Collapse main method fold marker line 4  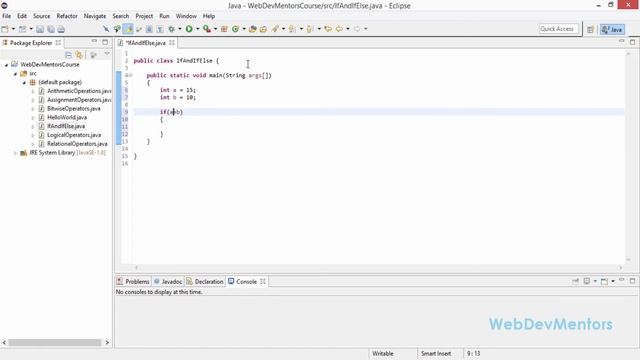tap(130, 76)
